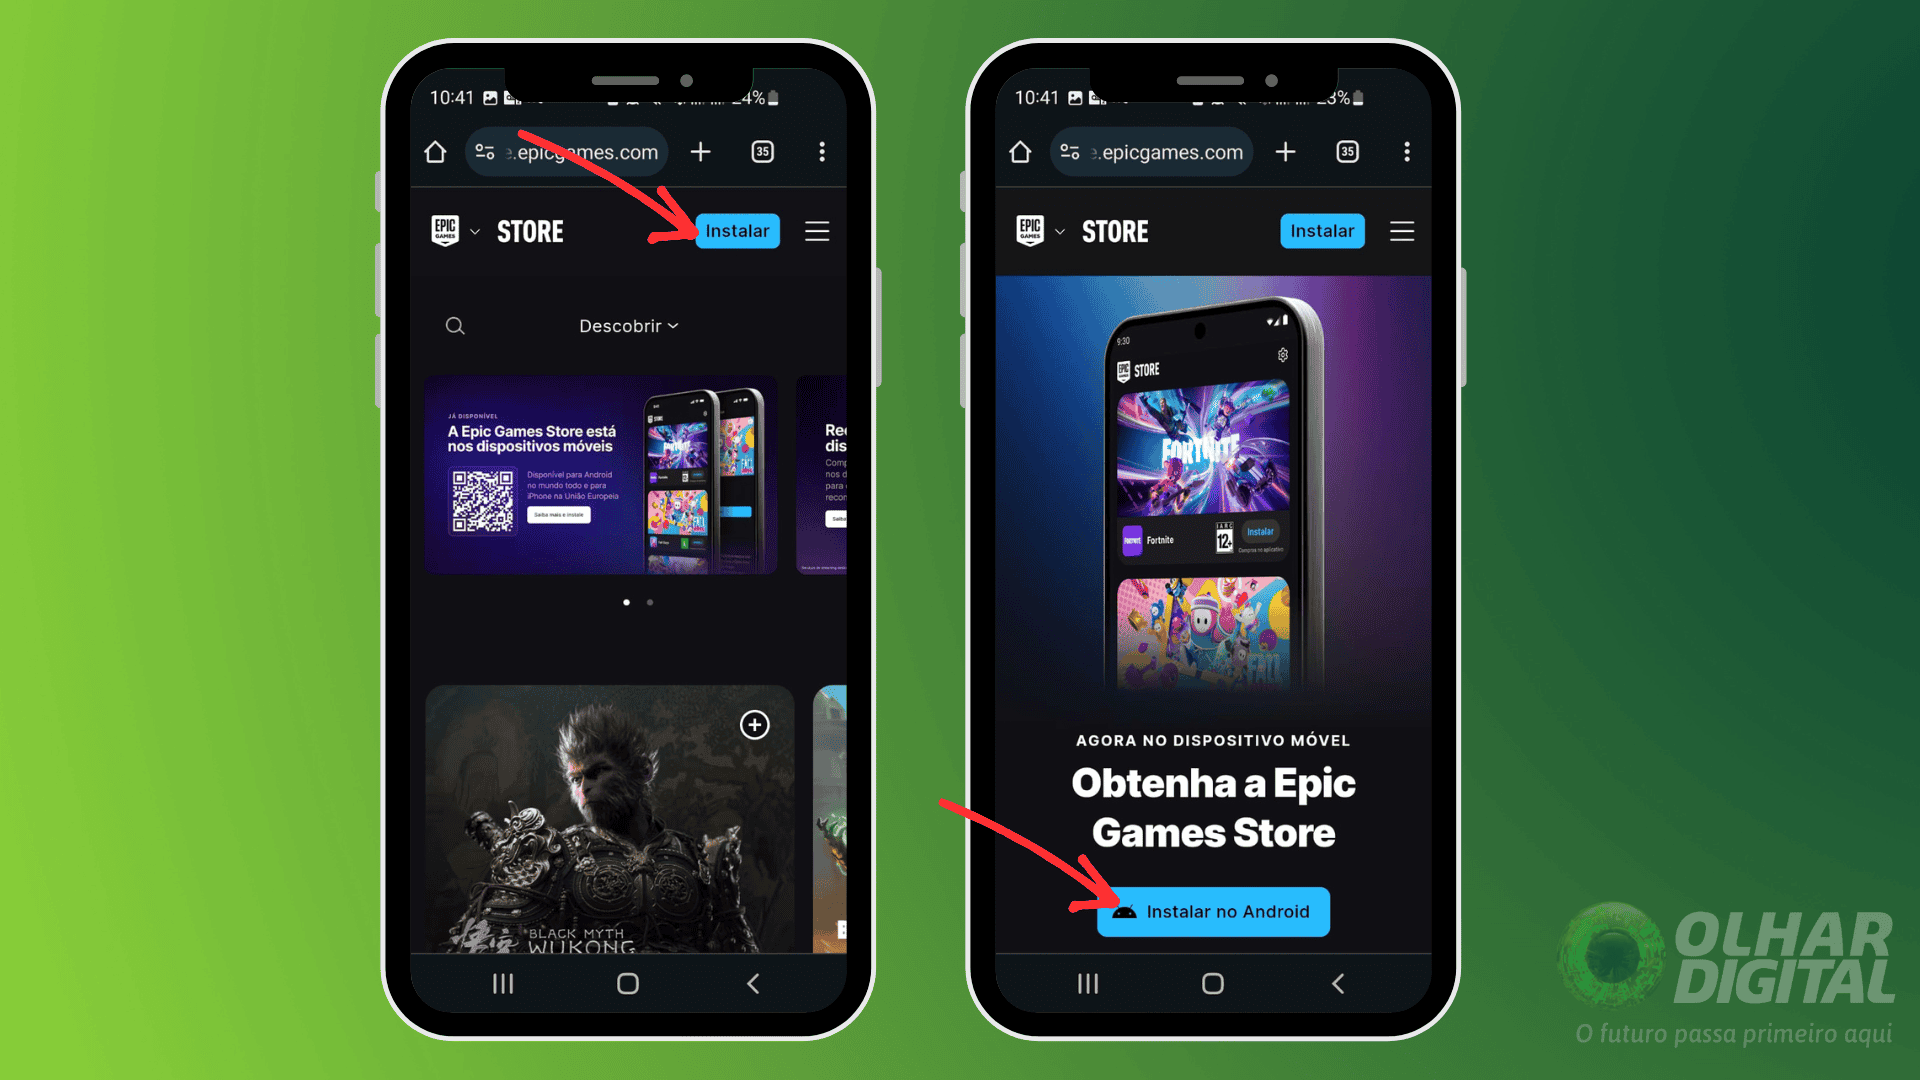Screen dimensions: 1920x1080
Task: Click the hamburger menu icon right screen
Action: tap(1402, 231)
